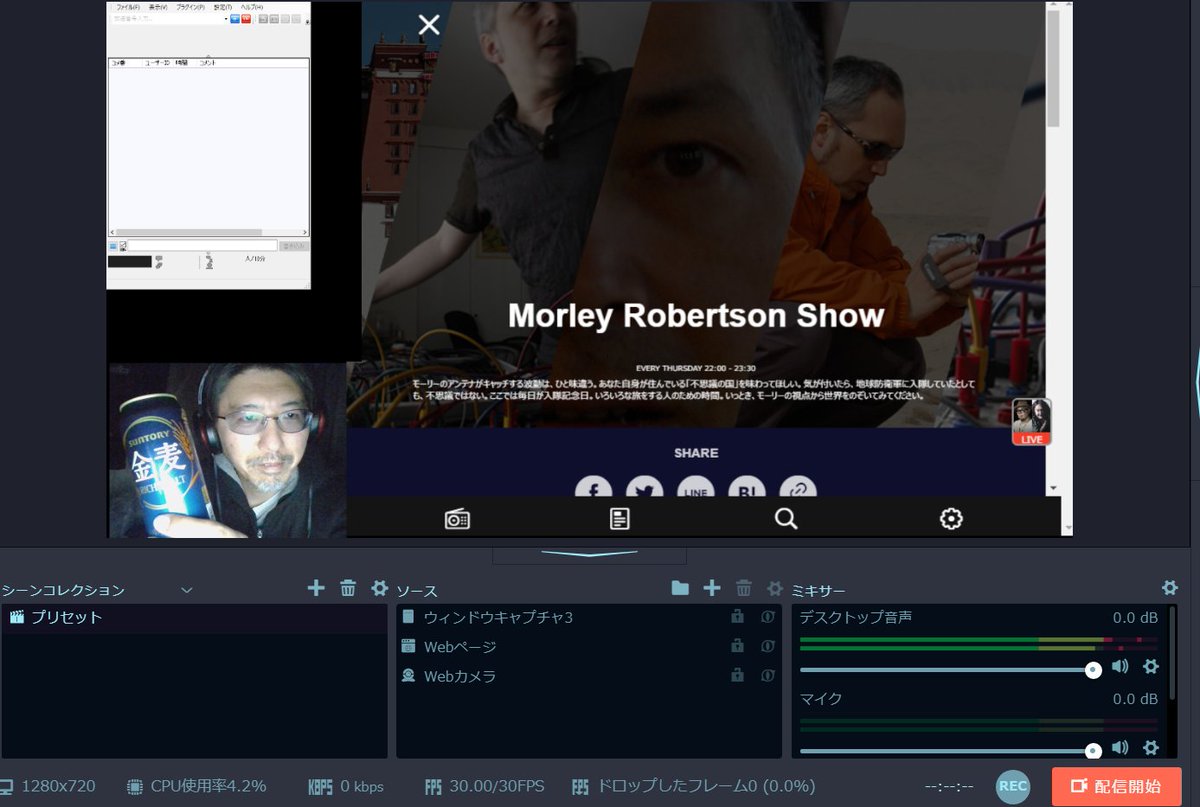Open プラグイン menu in comment viewer
The width and height of the screenshot is (1200, 807).
pos(190,7)
